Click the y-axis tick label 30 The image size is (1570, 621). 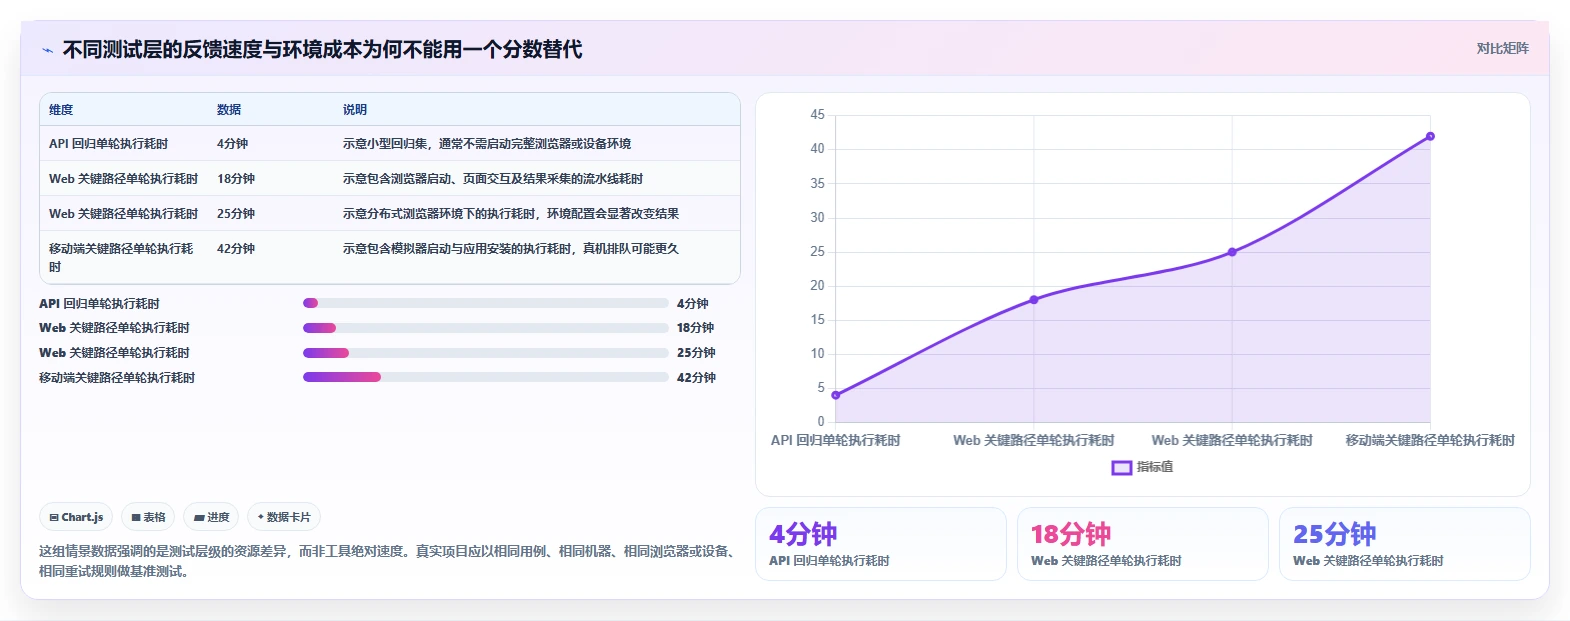pyautogui.click(x=818, y=217)
